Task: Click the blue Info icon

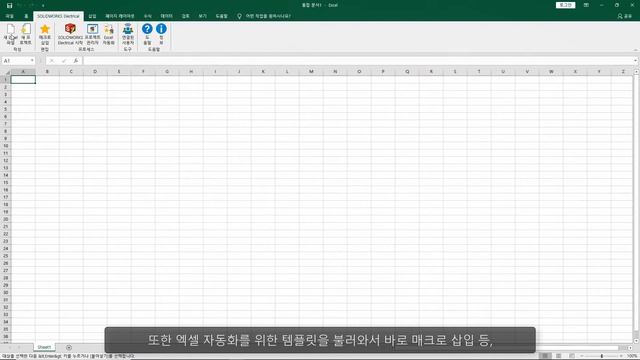Action: [x=161, y=29]
